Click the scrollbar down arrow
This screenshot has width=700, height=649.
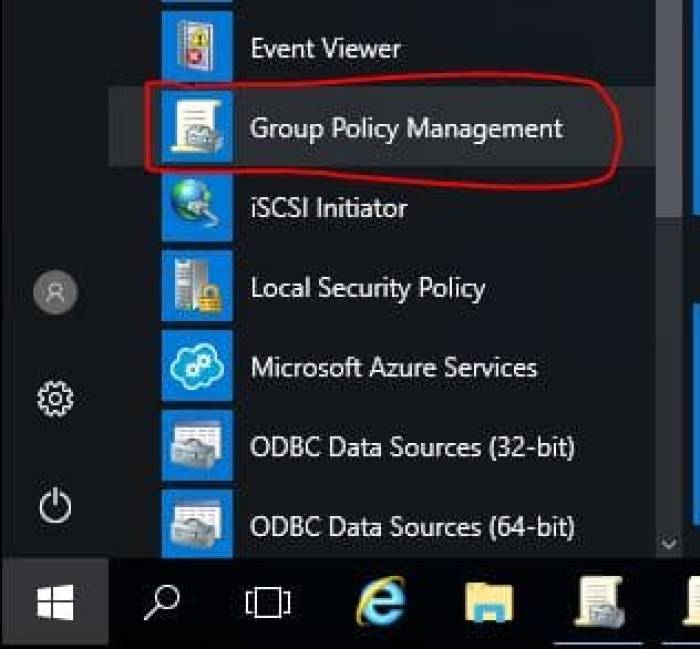[669, 544]
